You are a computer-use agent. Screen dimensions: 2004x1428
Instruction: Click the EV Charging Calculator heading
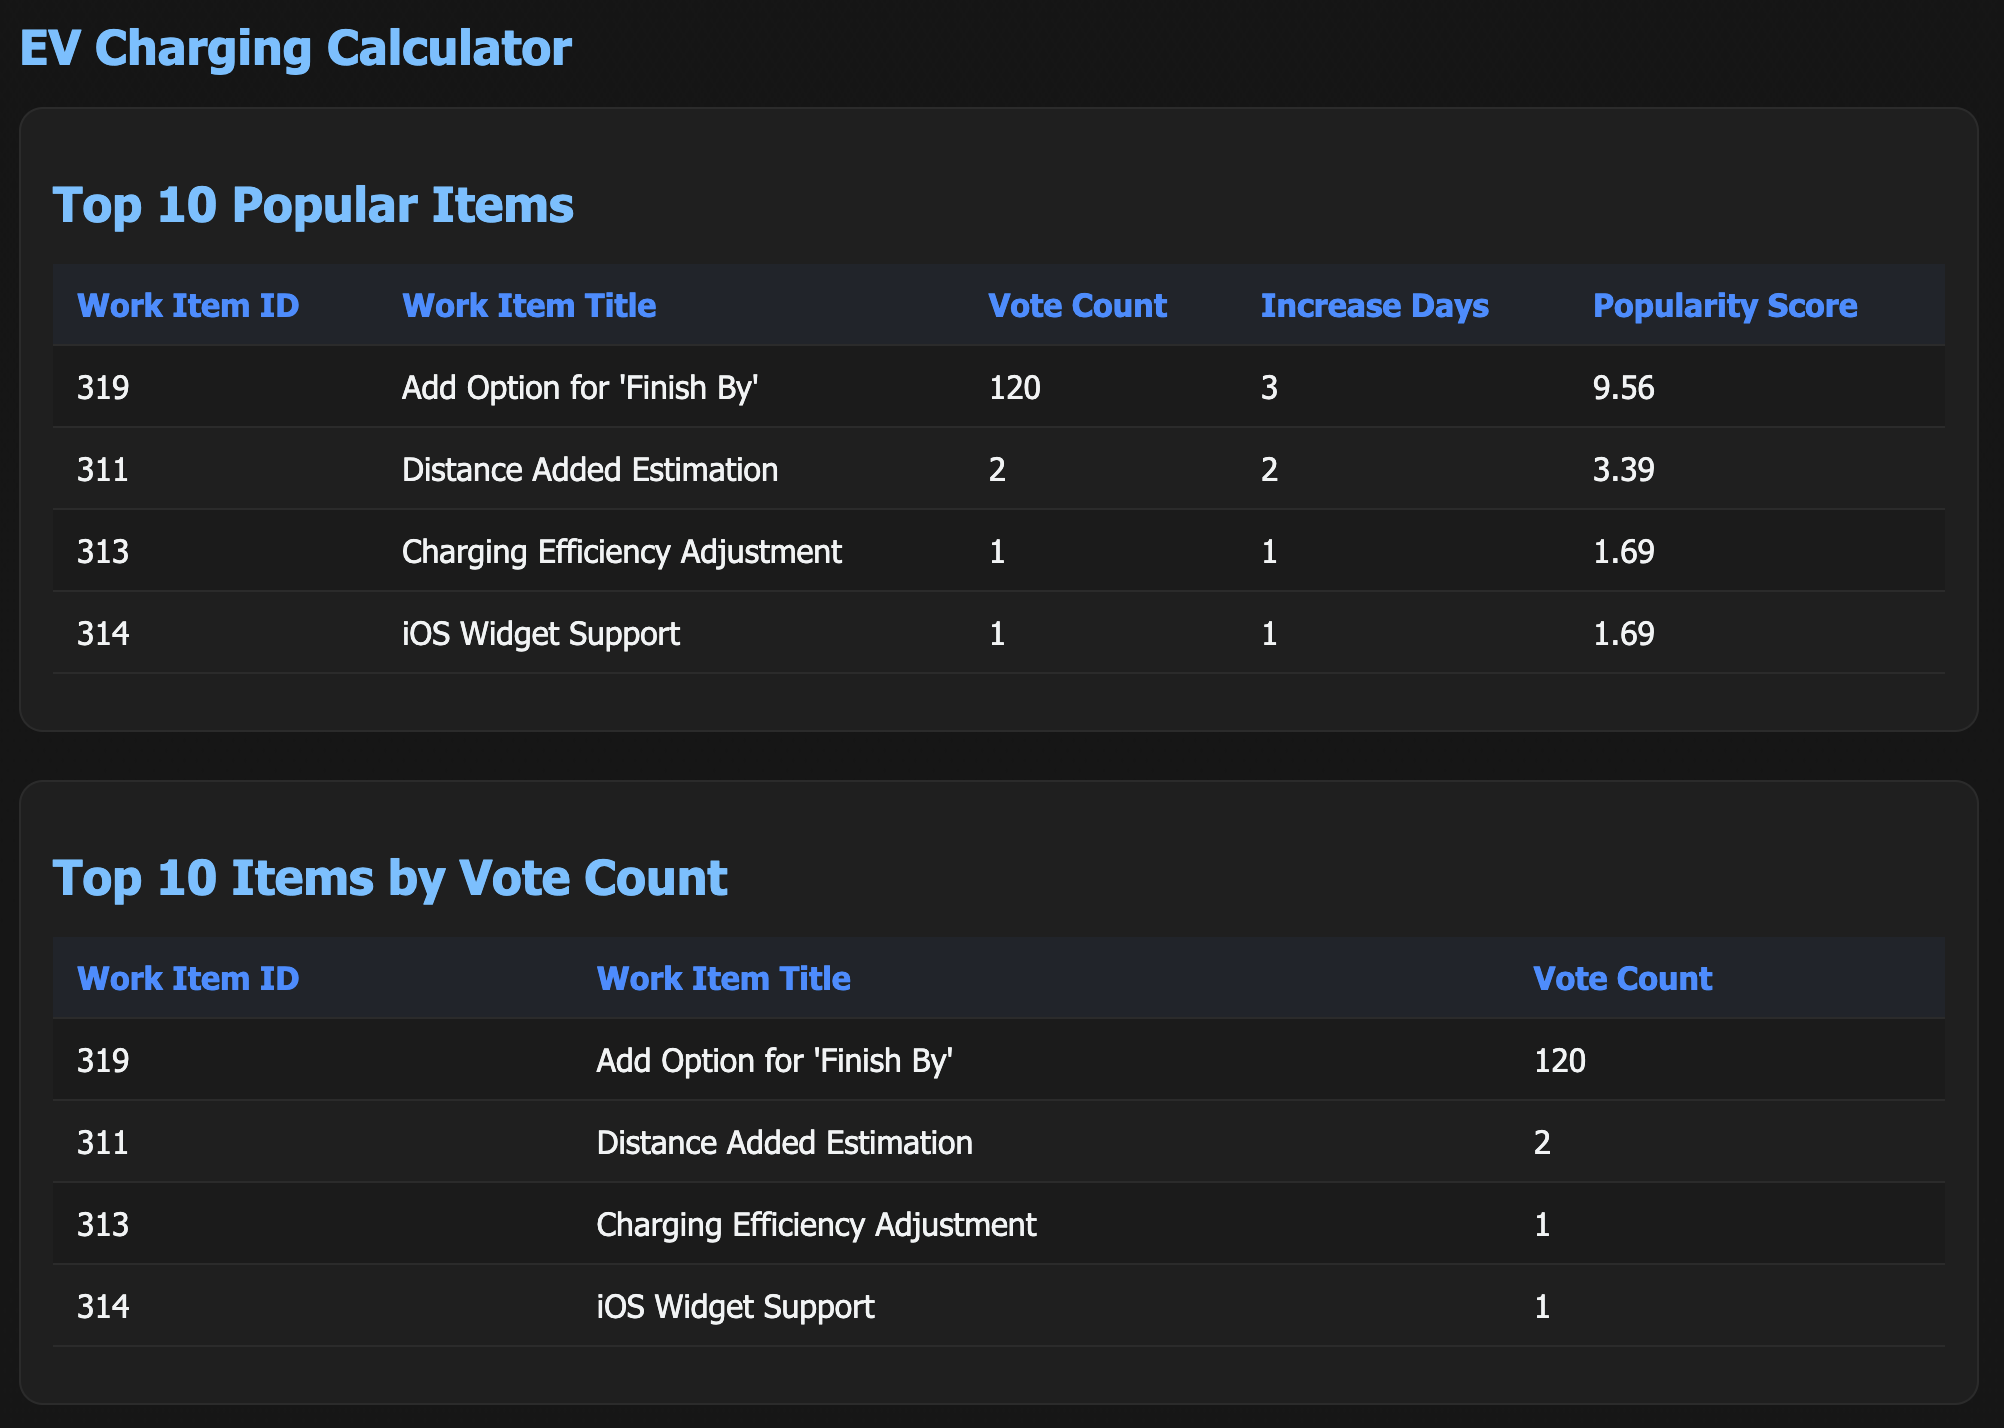(x=295, y=48)
